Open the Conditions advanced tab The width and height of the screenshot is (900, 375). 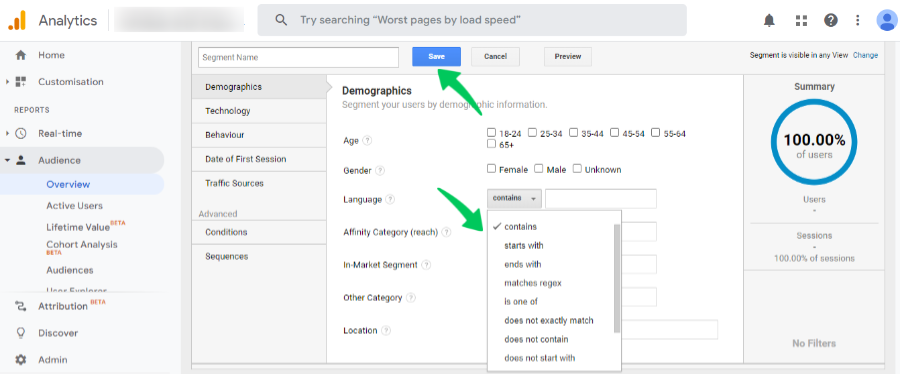259,232
